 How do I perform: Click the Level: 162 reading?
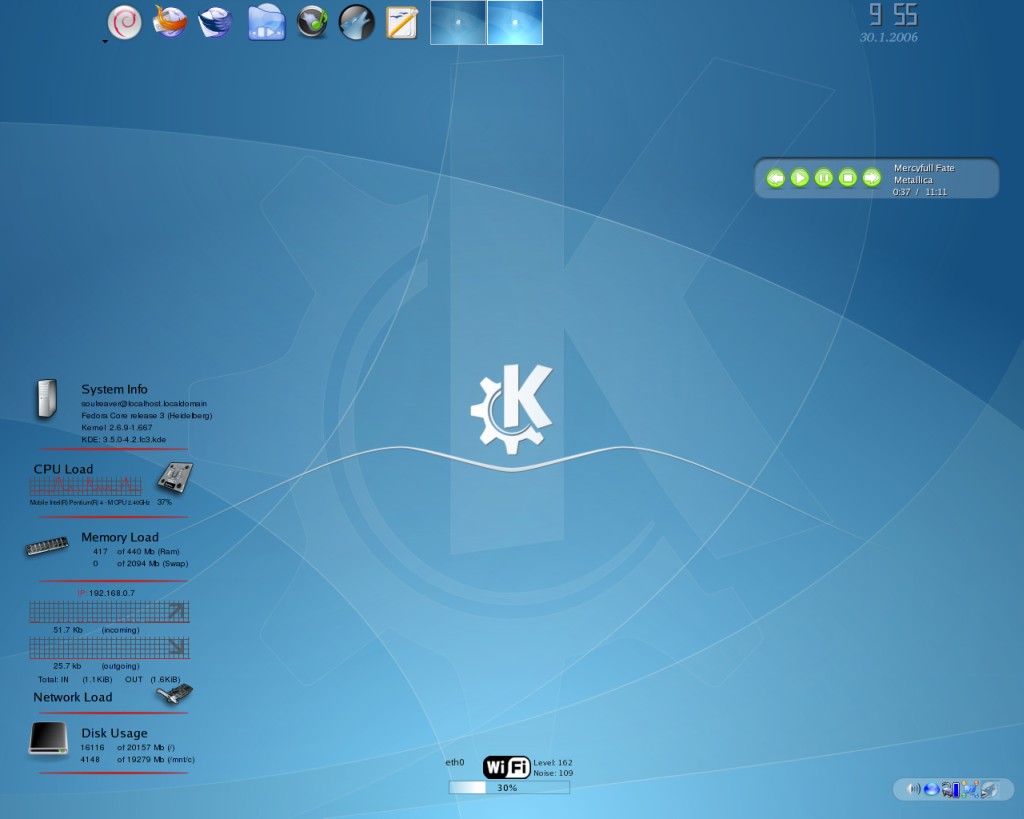[x=552, y=762]
